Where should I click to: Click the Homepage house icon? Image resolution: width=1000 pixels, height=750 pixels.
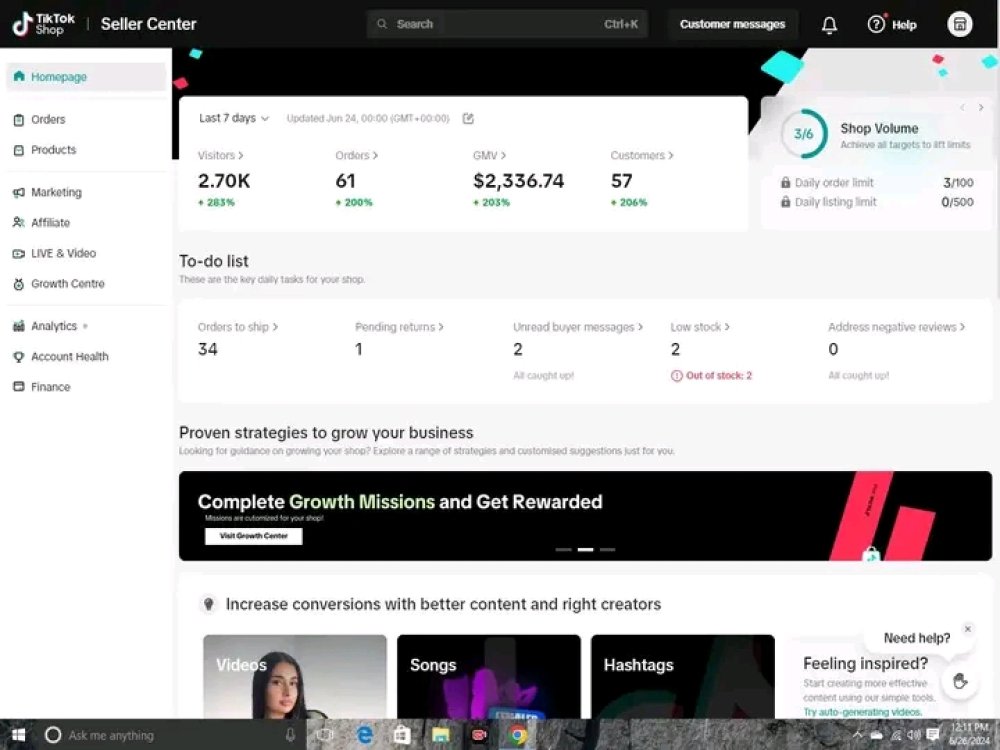(x=18, y=77)
